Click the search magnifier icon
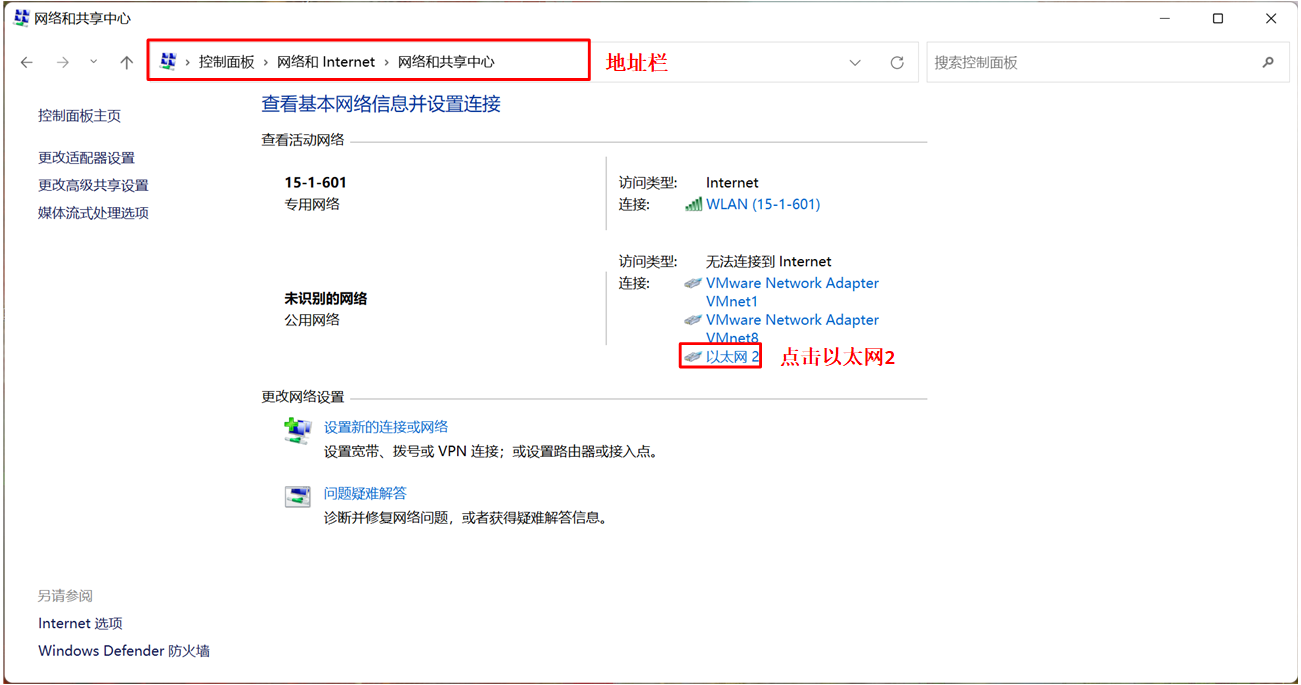The width and height of the screenshot is (1301, 685). click(1268, 62)
